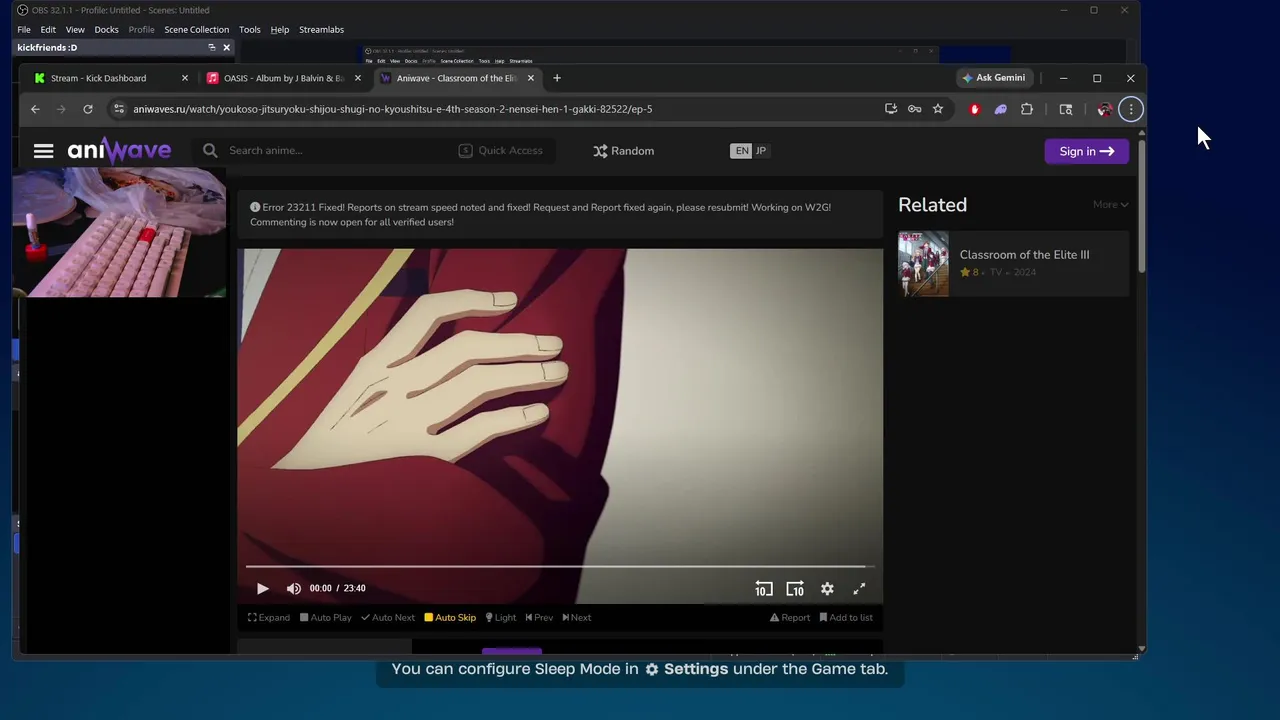Open purple ghost extension
This screenshot has height=720, width=1280.
pyautogui.click(x=1000, y=109)
